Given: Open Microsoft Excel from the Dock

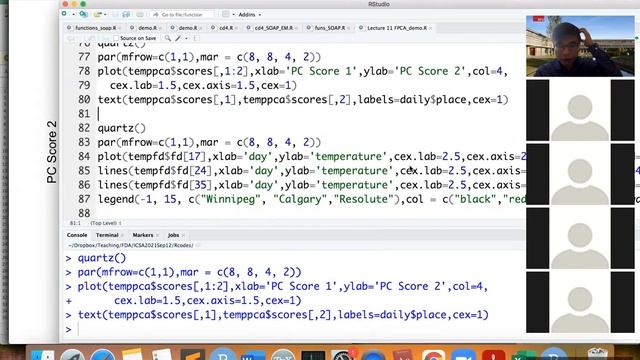Looking at the screenshot, I should pos(524,355).
